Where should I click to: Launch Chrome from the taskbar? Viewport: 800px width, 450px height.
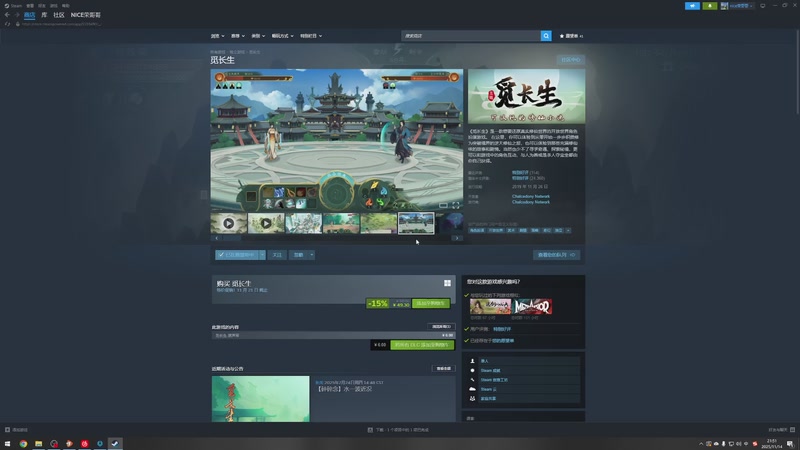click(23, 443)
